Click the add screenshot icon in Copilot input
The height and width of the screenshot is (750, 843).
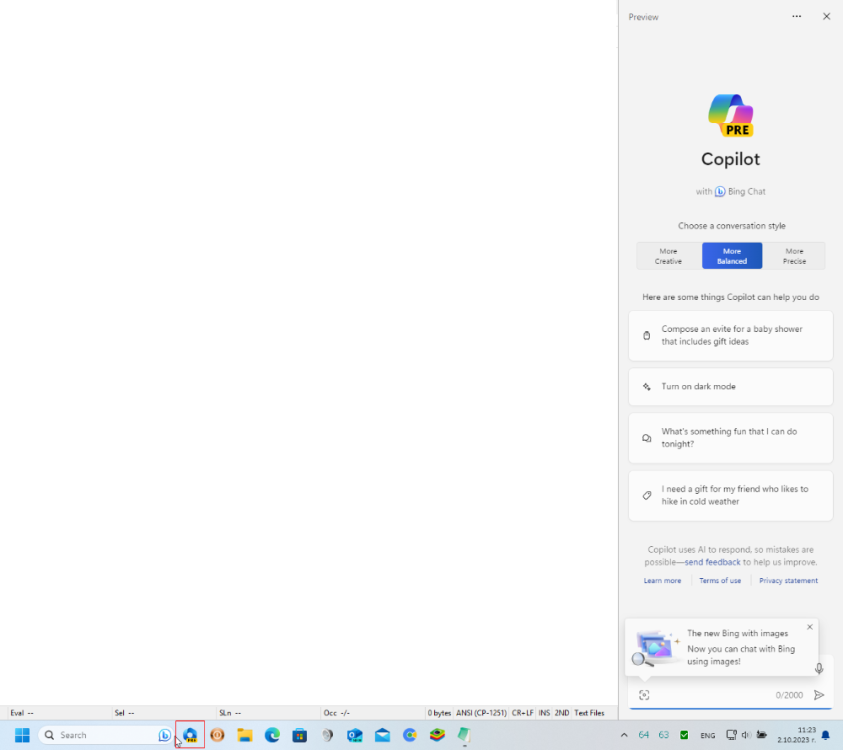pyautogui.click(x=644, y=695)
